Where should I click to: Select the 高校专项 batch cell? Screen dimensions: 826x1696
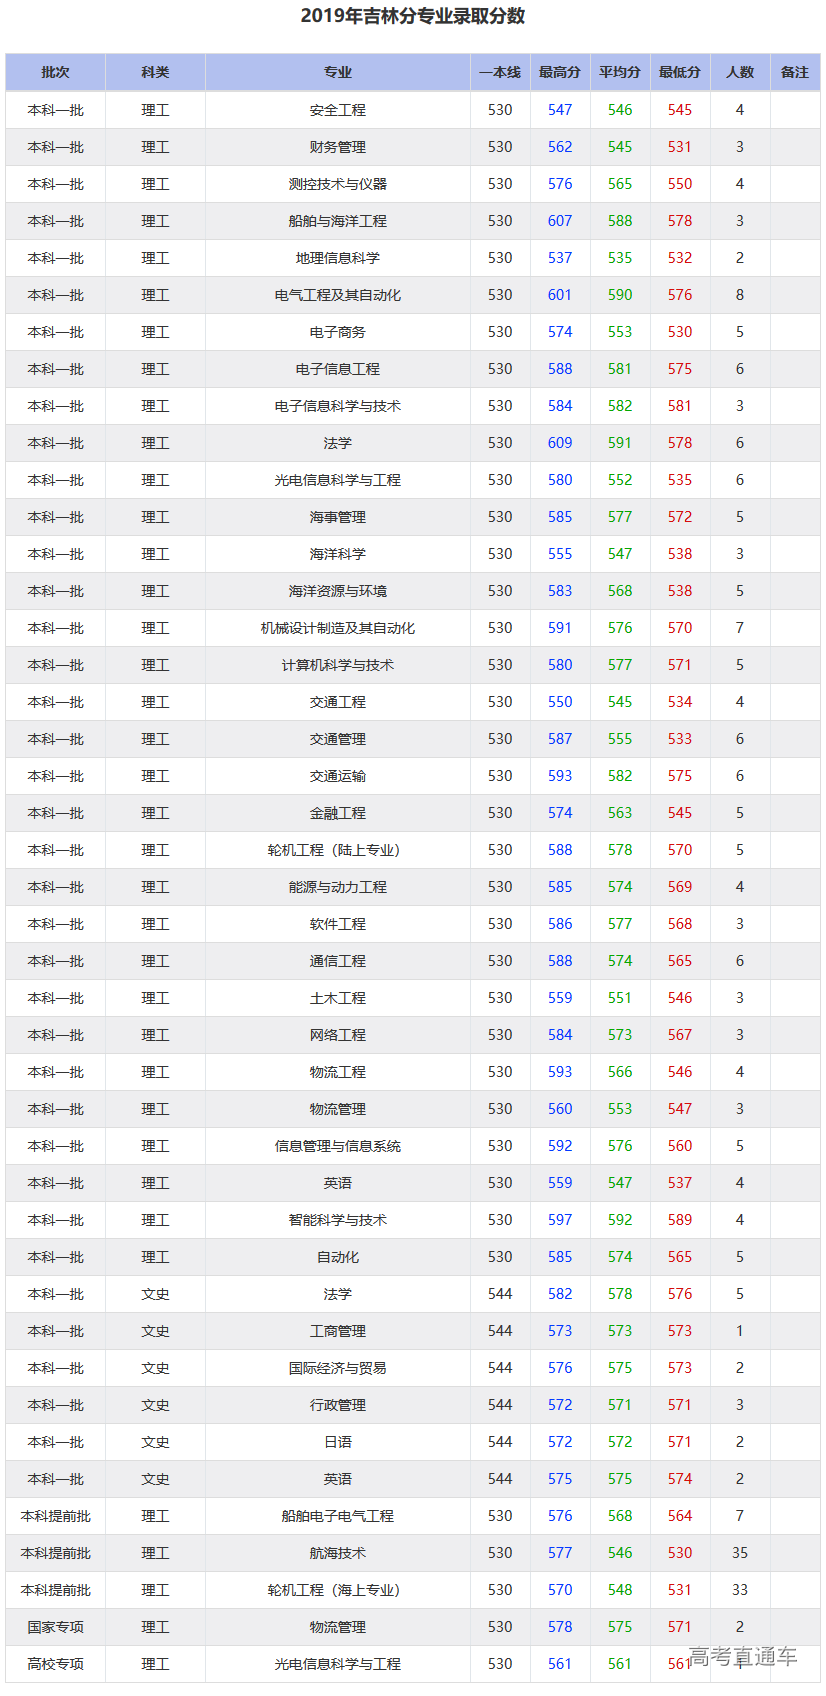tap(55, 1664)
